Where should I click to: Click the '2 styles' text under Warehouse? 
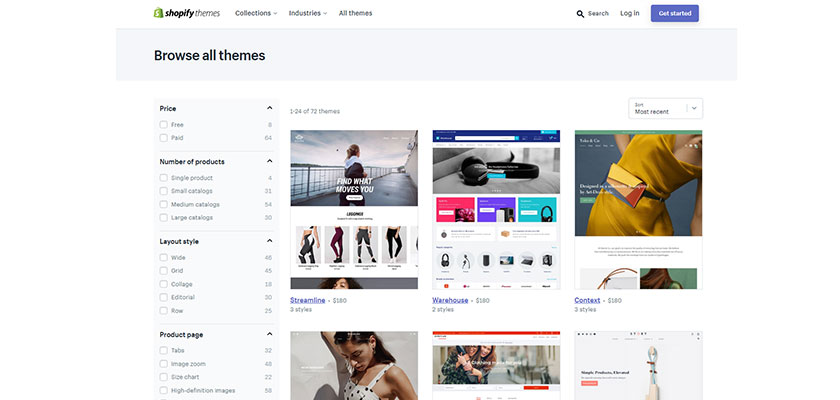tap(443, 310)
